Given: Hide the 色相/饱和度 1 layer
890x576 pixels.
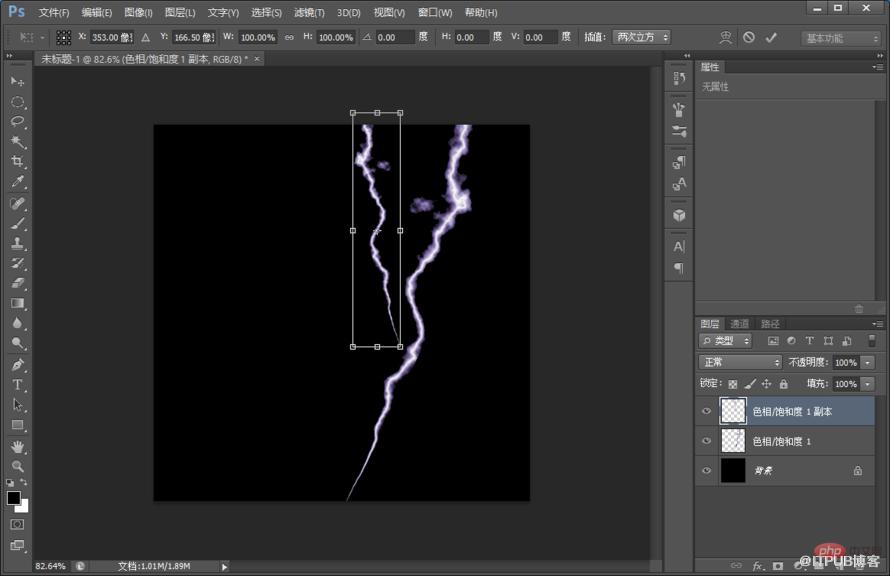Looking at the screenshot, I should click(x=707, y=441).
